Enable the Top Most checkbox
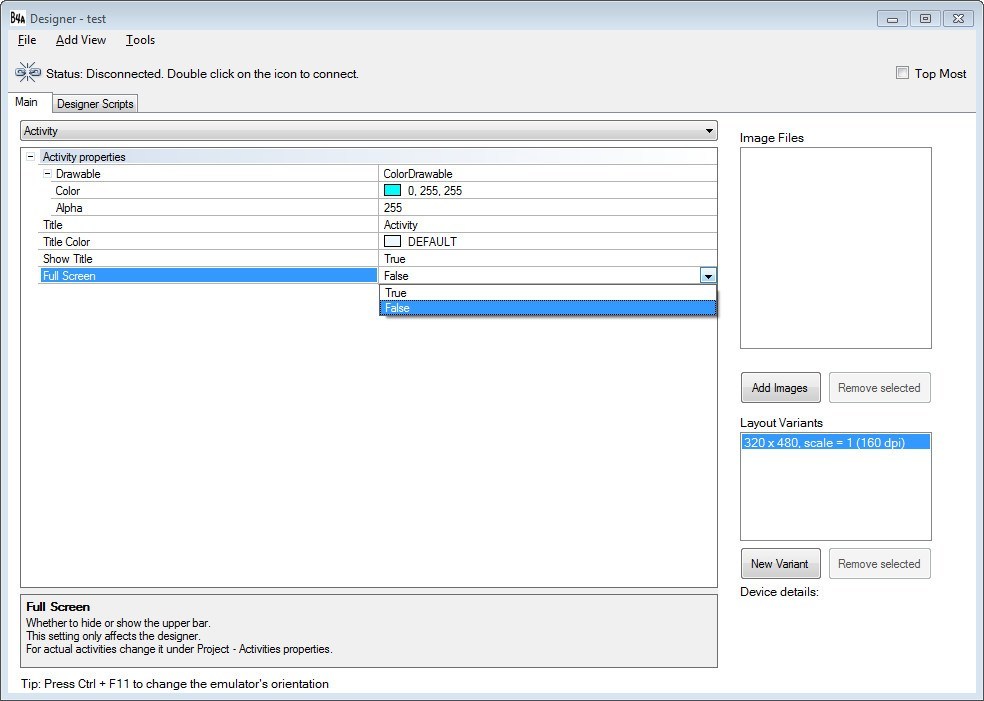984x701 pixels. pyautogui.click(x=902, y=73)
